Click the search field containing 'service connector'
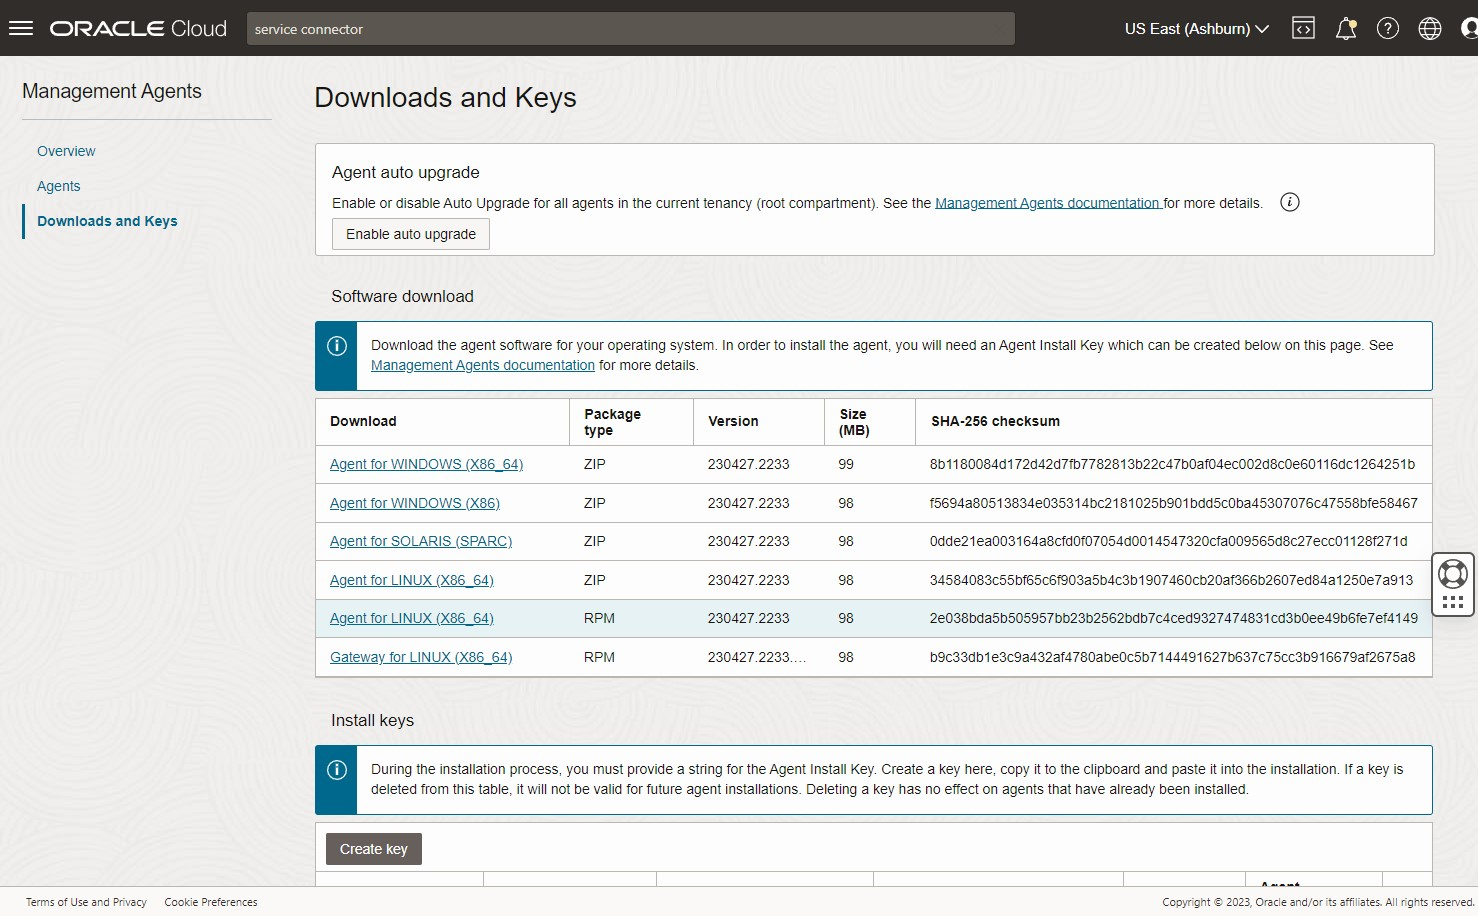The width and height of the screenshot is (1478, 916). point(630,29)
